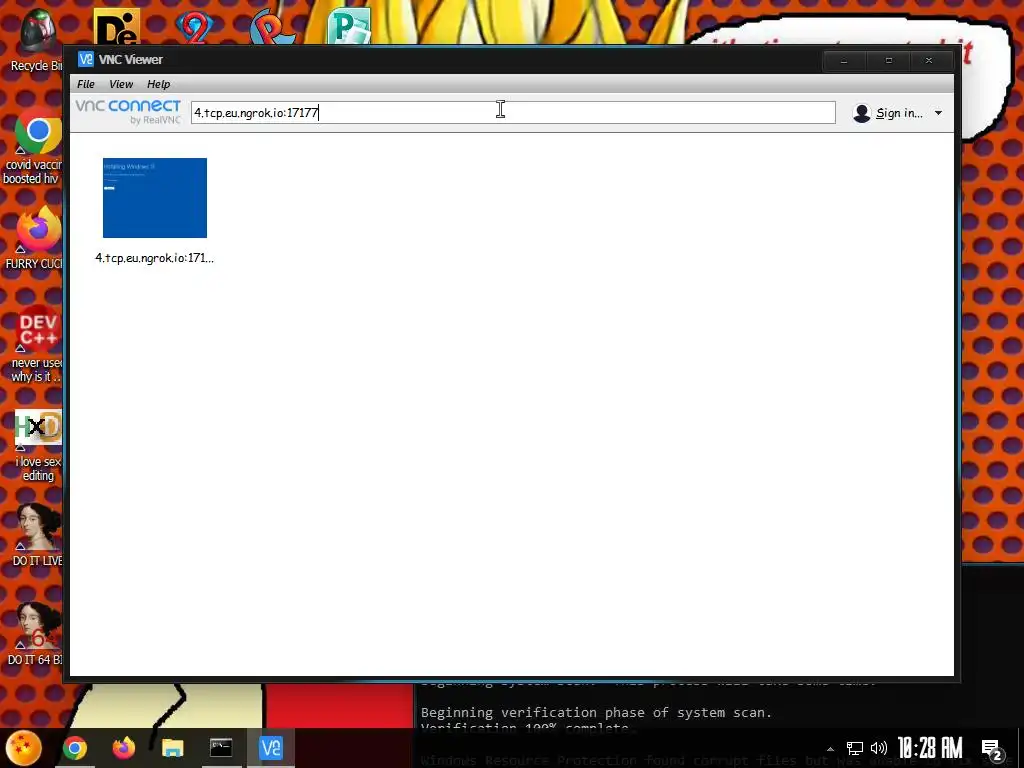Open the notification center icon
The height and width of the screenshot is (768, 1024).
click(x=992, y=750)
